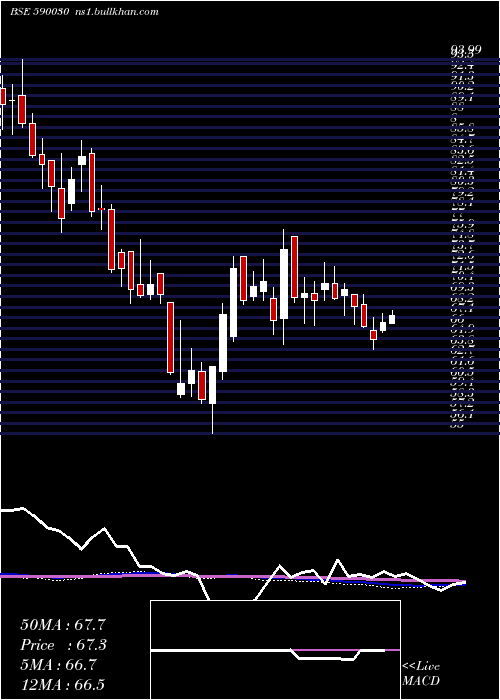Click the 93.99 top price axis value
Image resolution: width=500 pixels, height=700 pixels.
(x=466, y=50)
